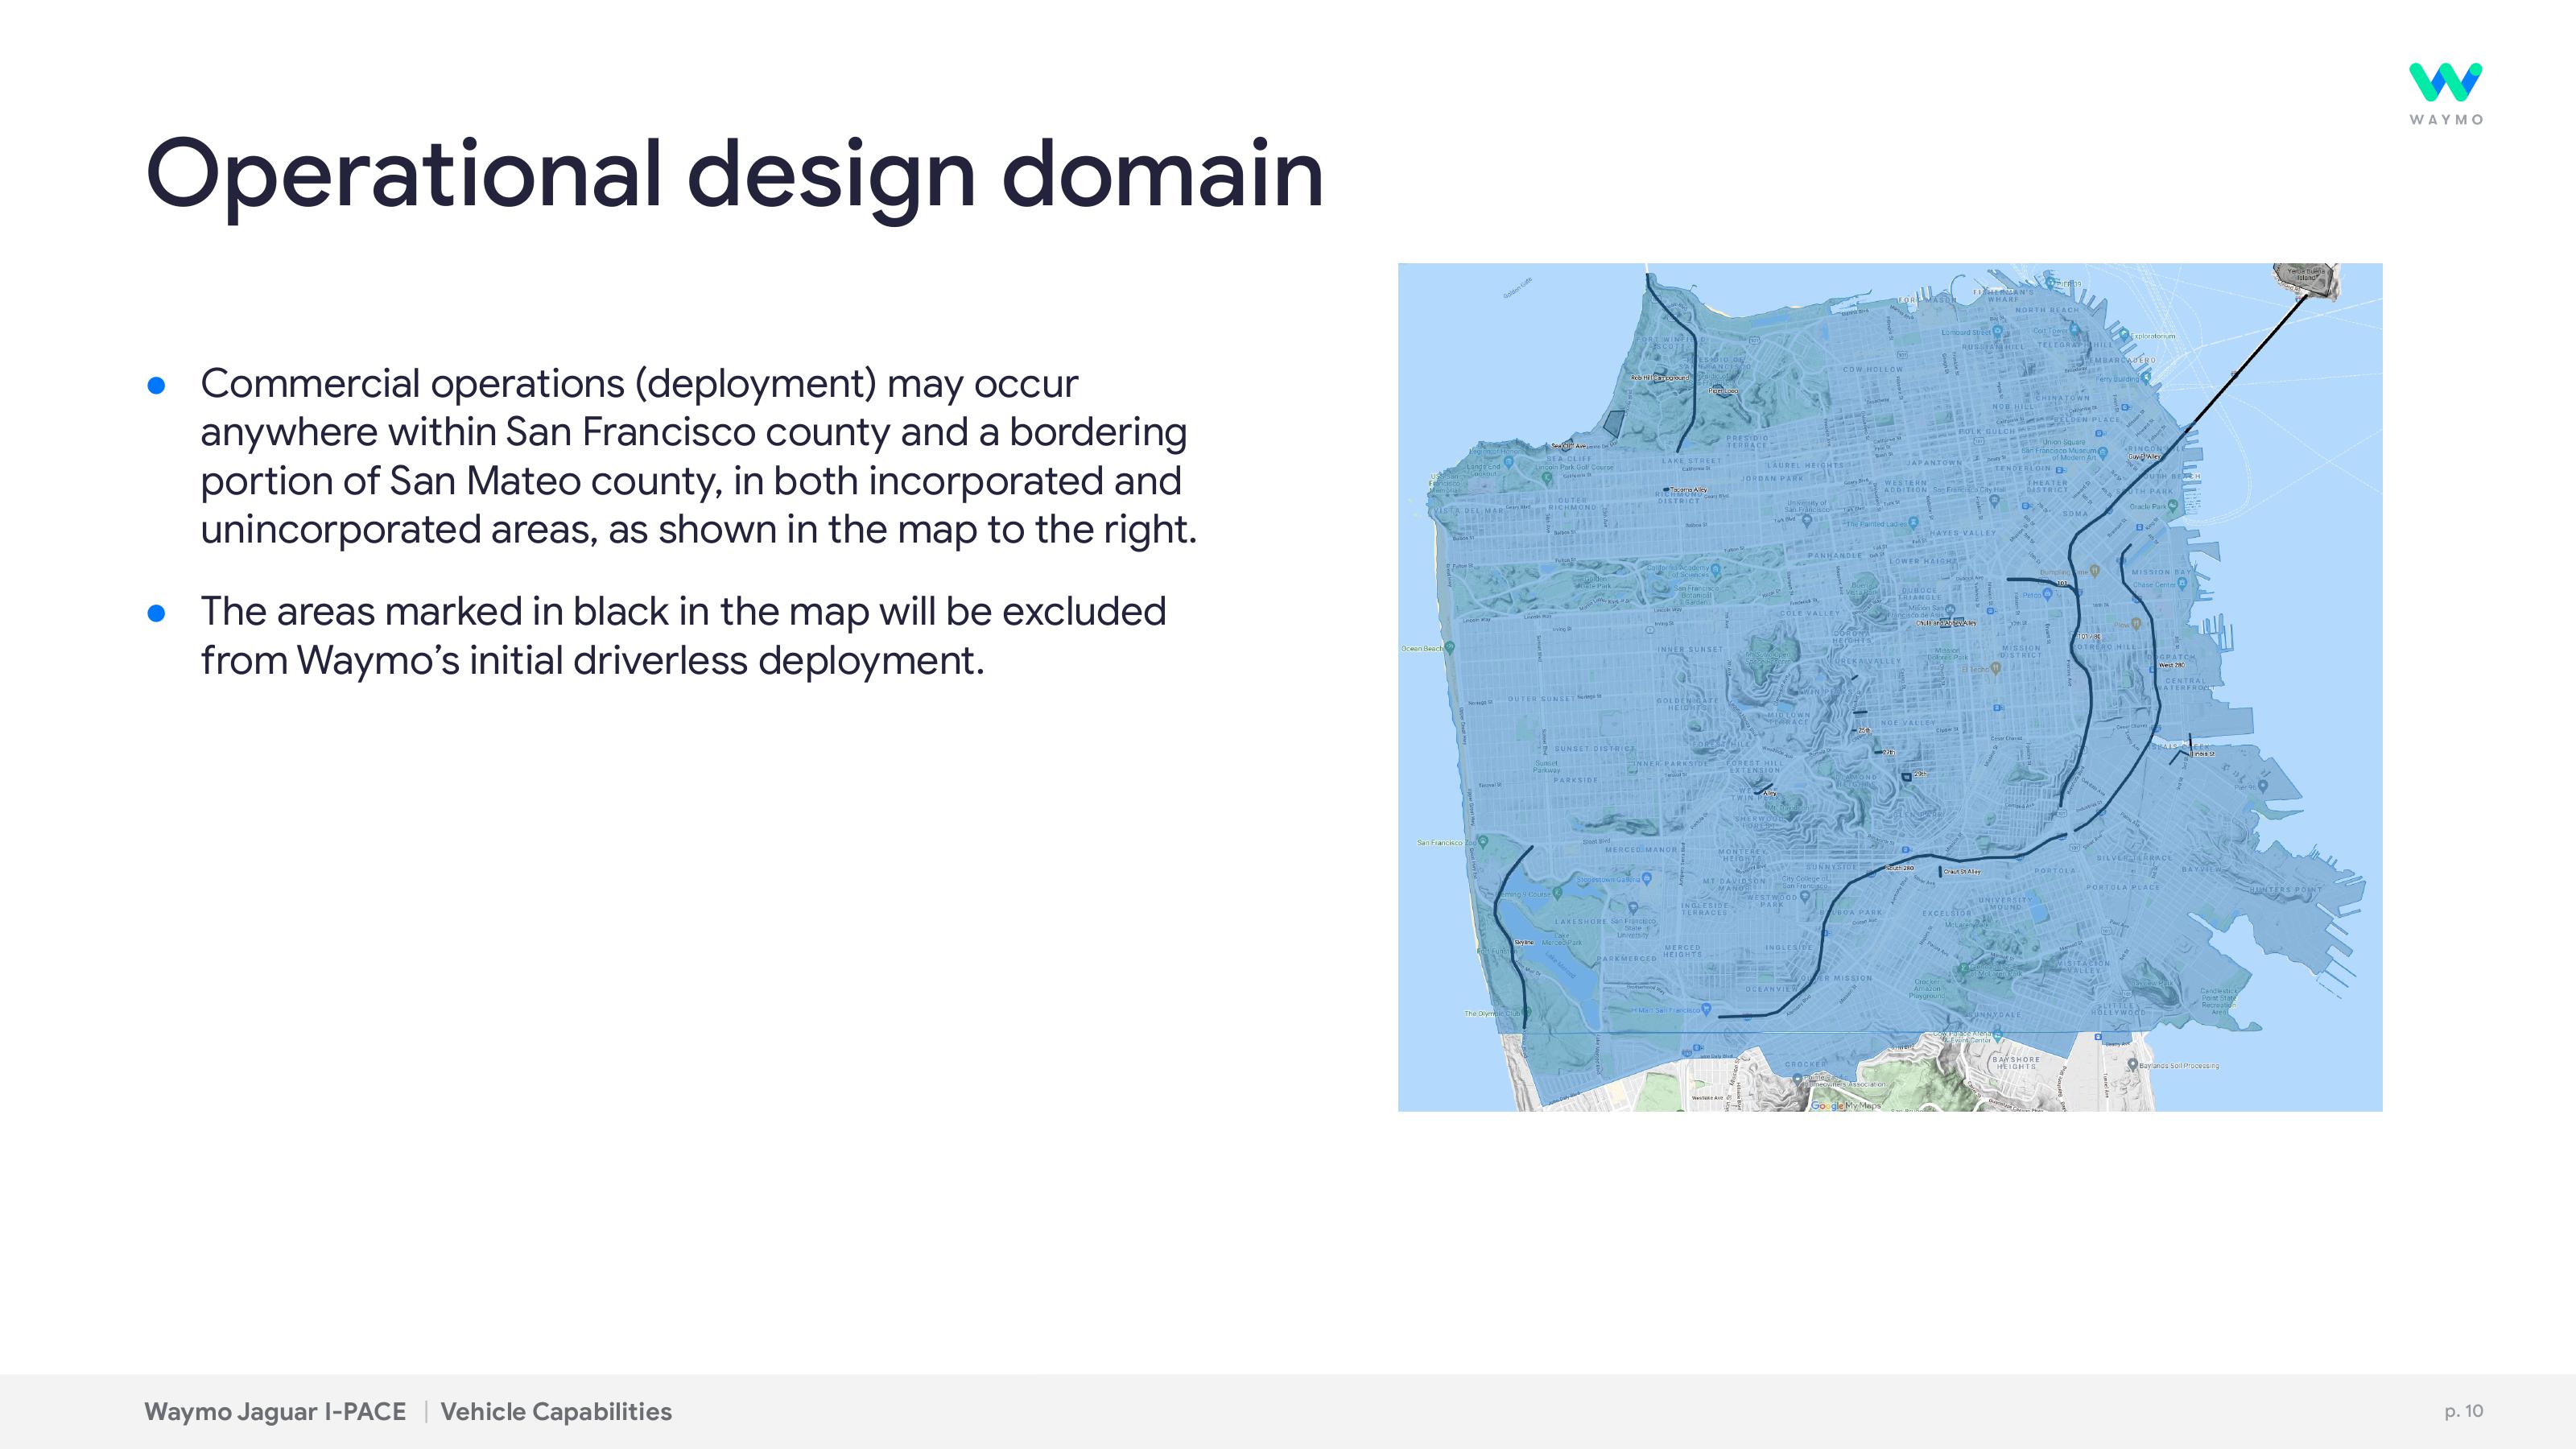The width and height of the screenshot is (2576, 1449).
Task: Click the Lombard Street pin on map
Action: pos(1997,331)
